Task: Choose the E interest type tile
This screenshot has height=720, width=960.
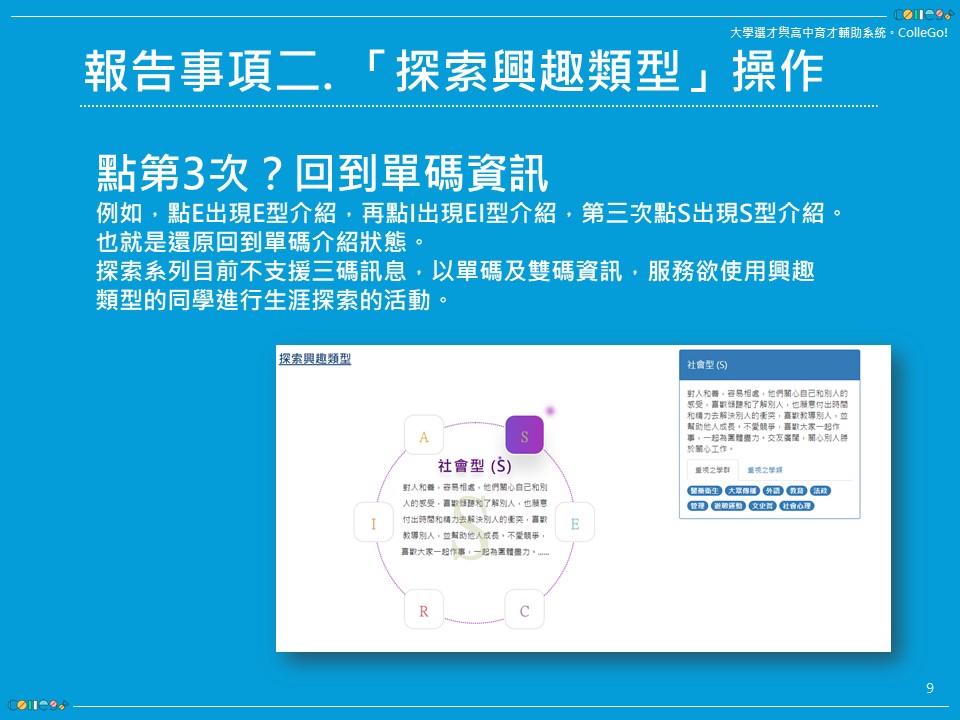Action: [x=574, y=523]
